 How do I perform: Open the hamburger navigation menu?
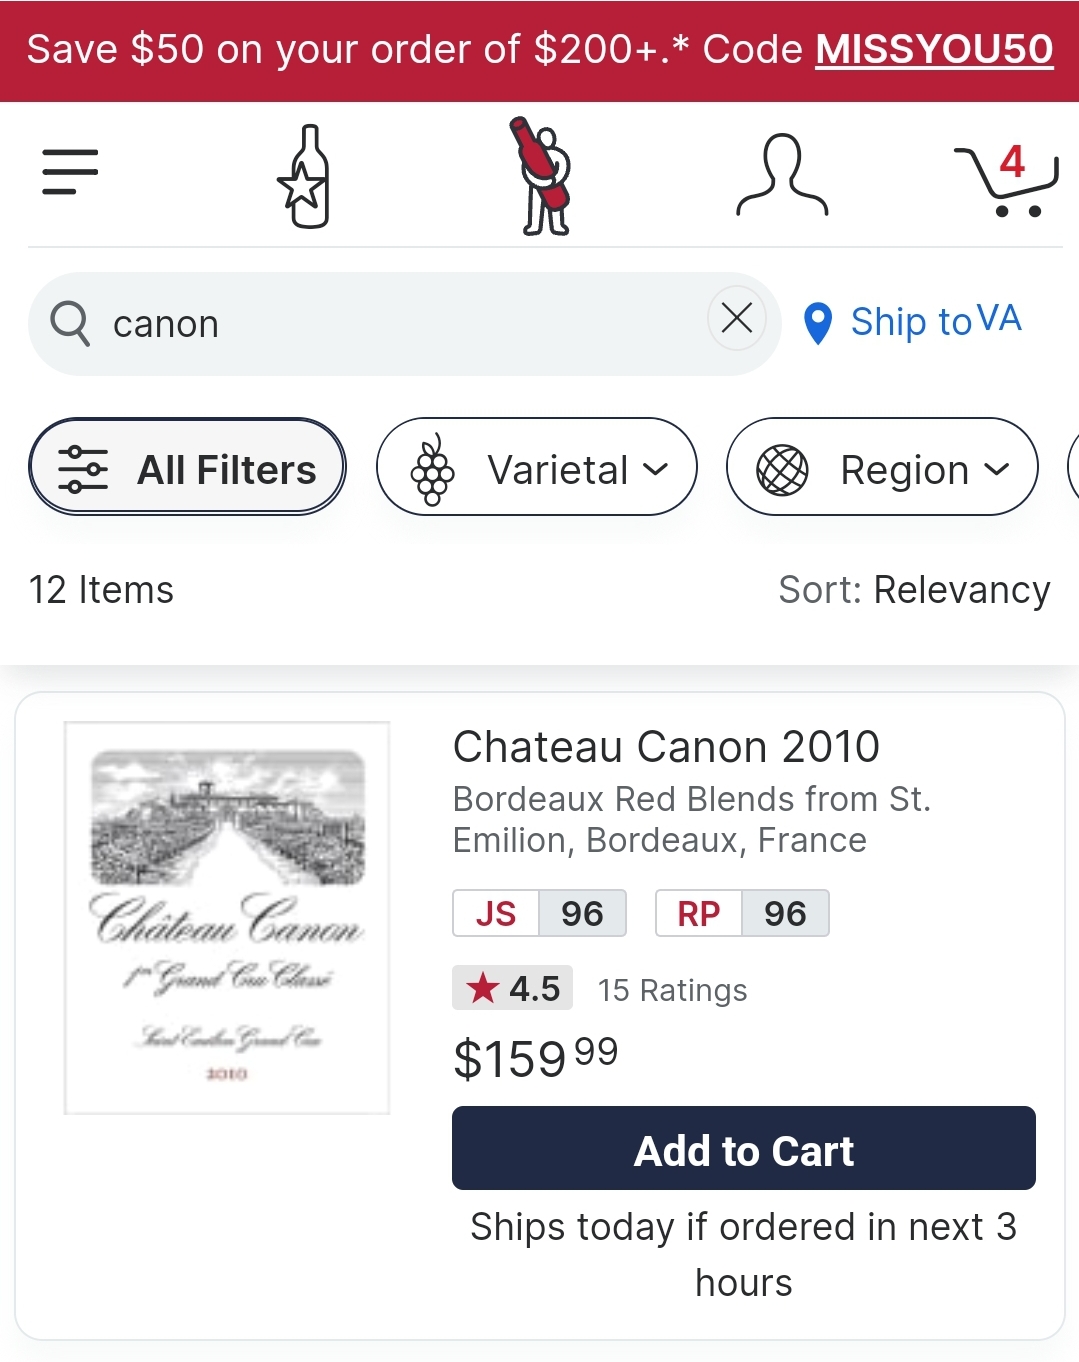click(70, 172)
